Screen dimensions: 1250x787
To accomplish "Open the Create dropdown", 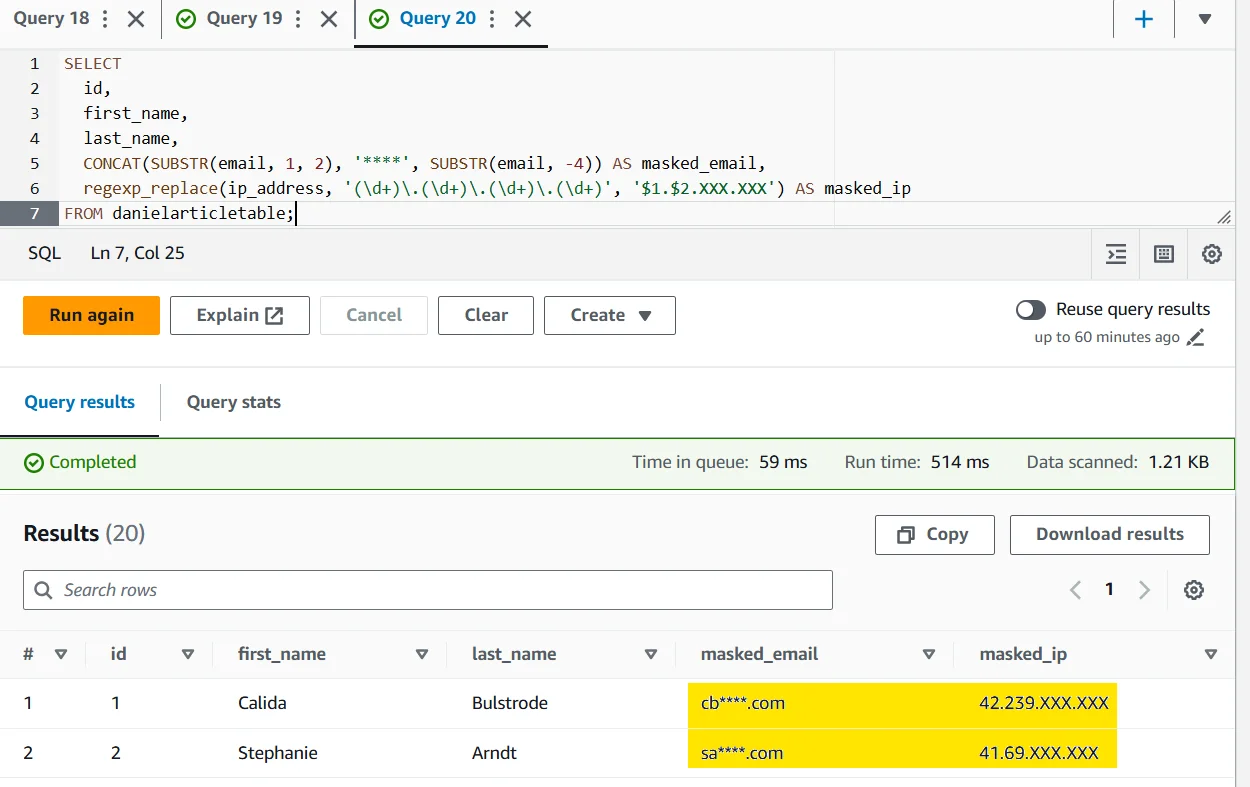I will click(x=609, y=315).
